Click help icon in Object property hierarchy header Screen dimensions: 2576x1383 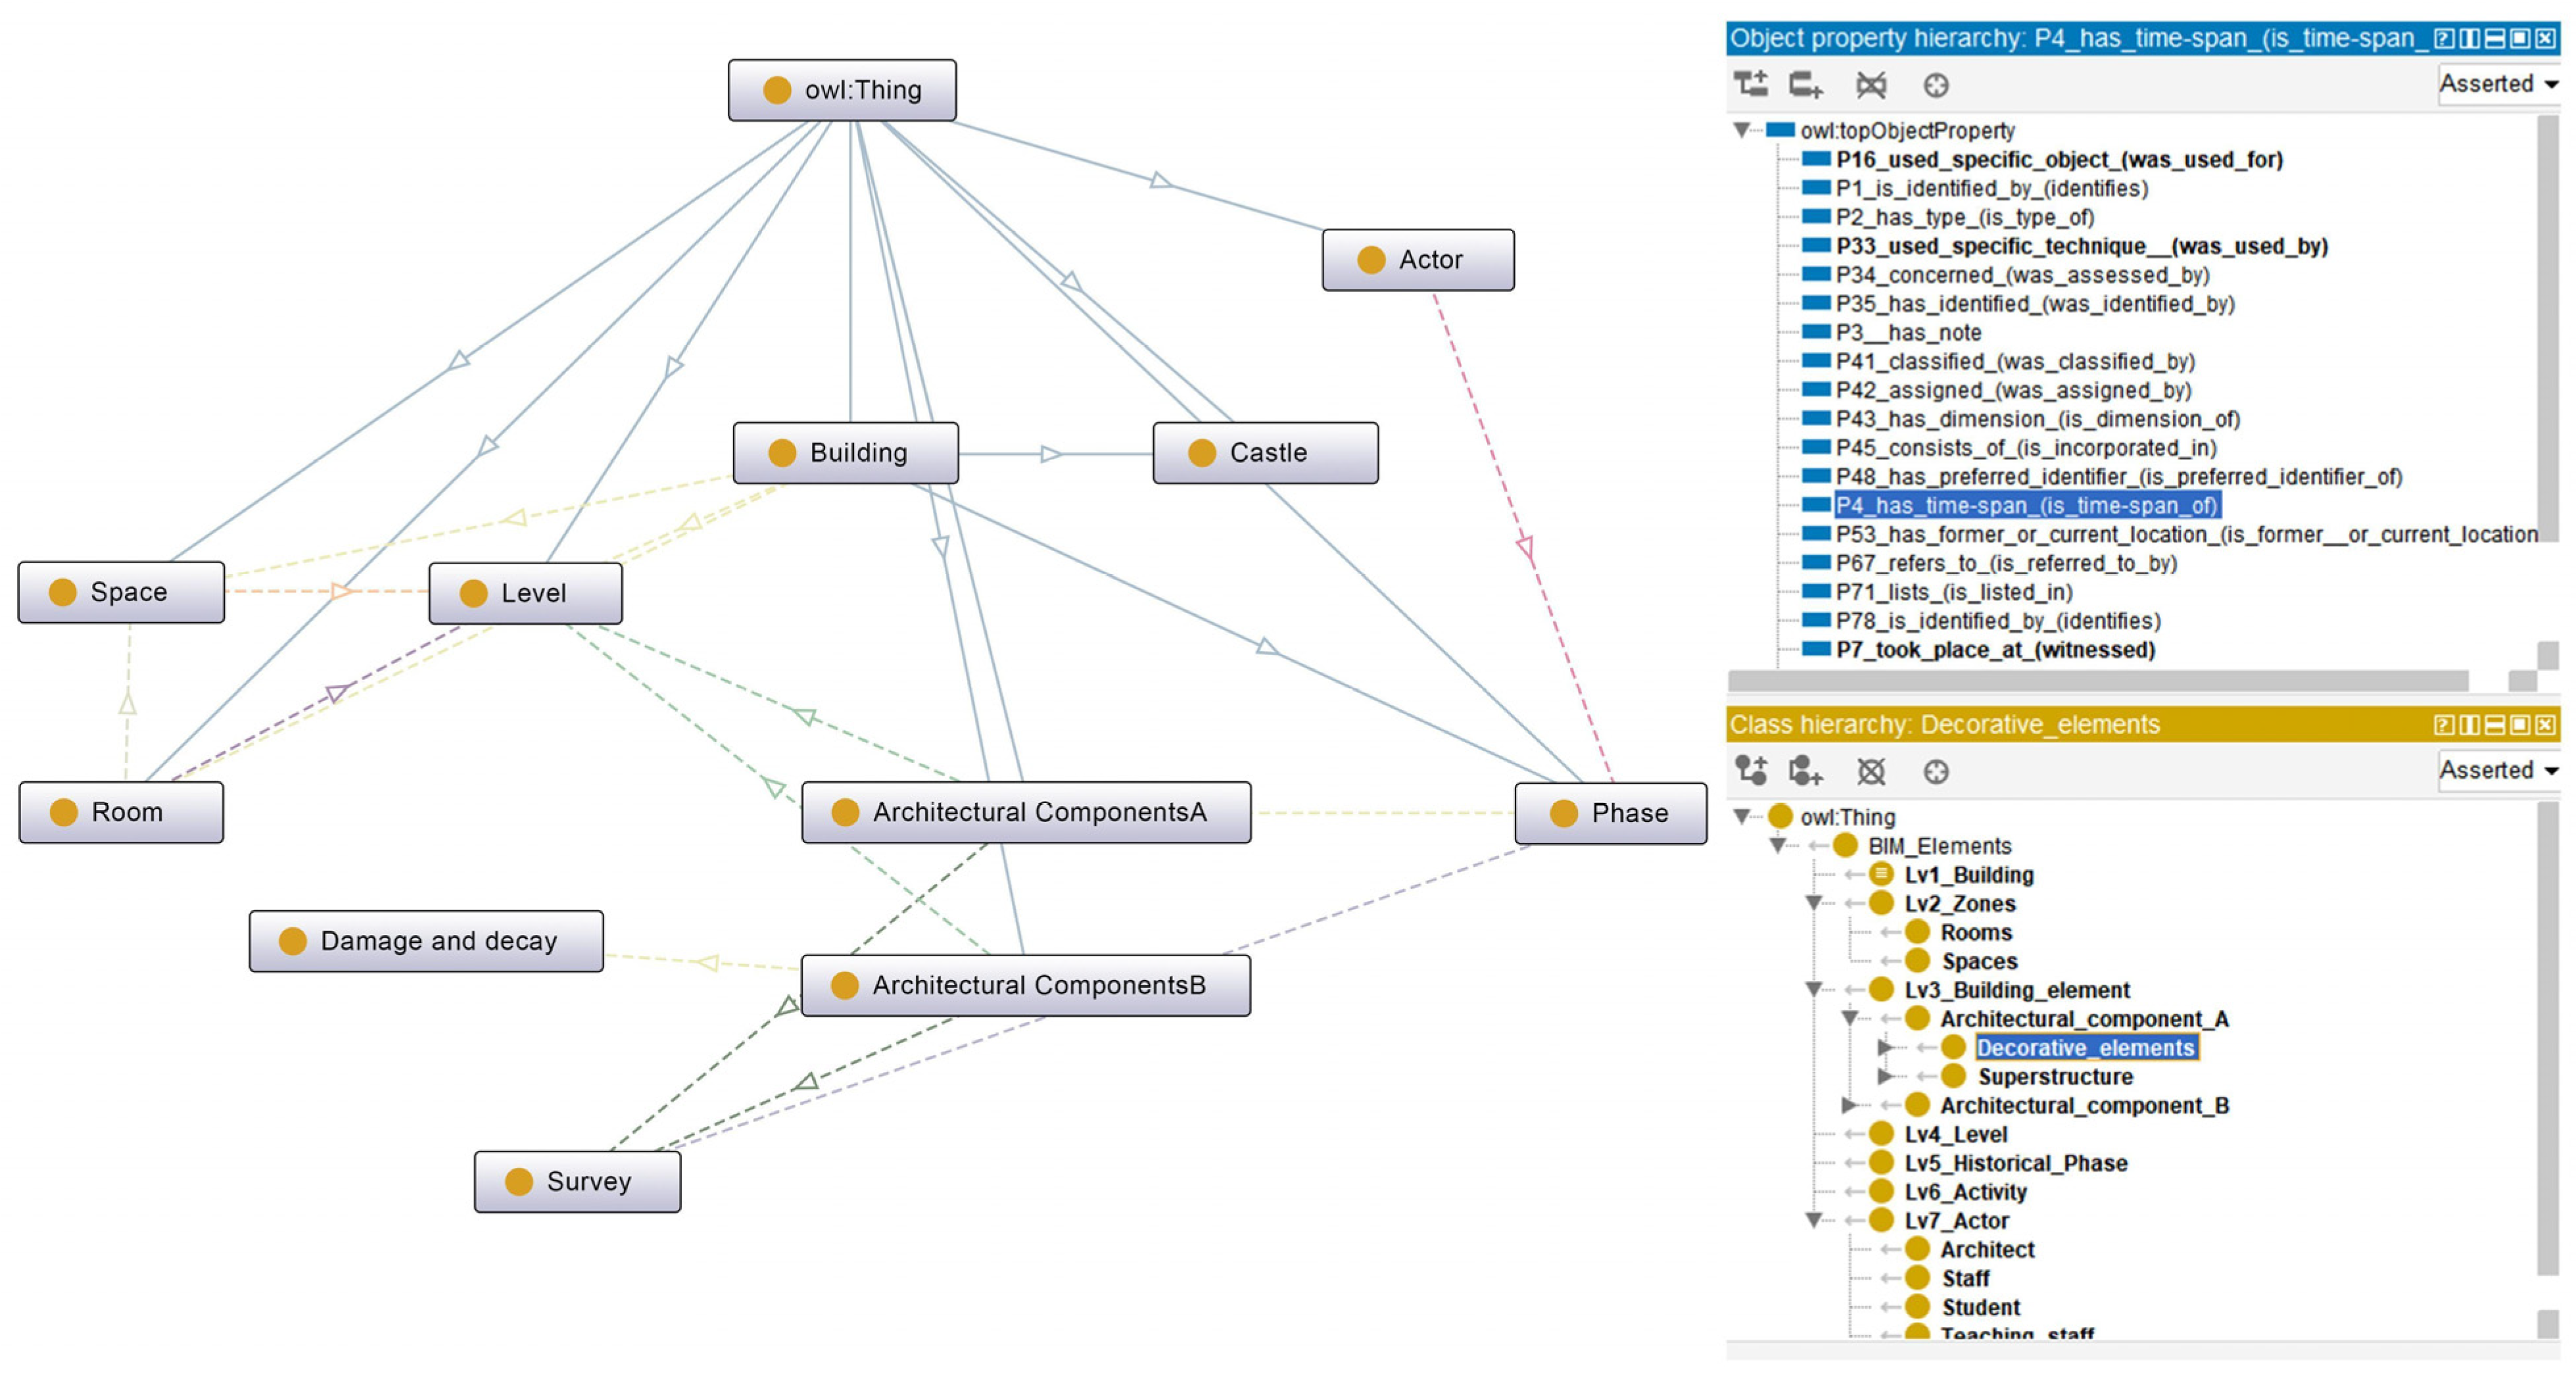2444,38
